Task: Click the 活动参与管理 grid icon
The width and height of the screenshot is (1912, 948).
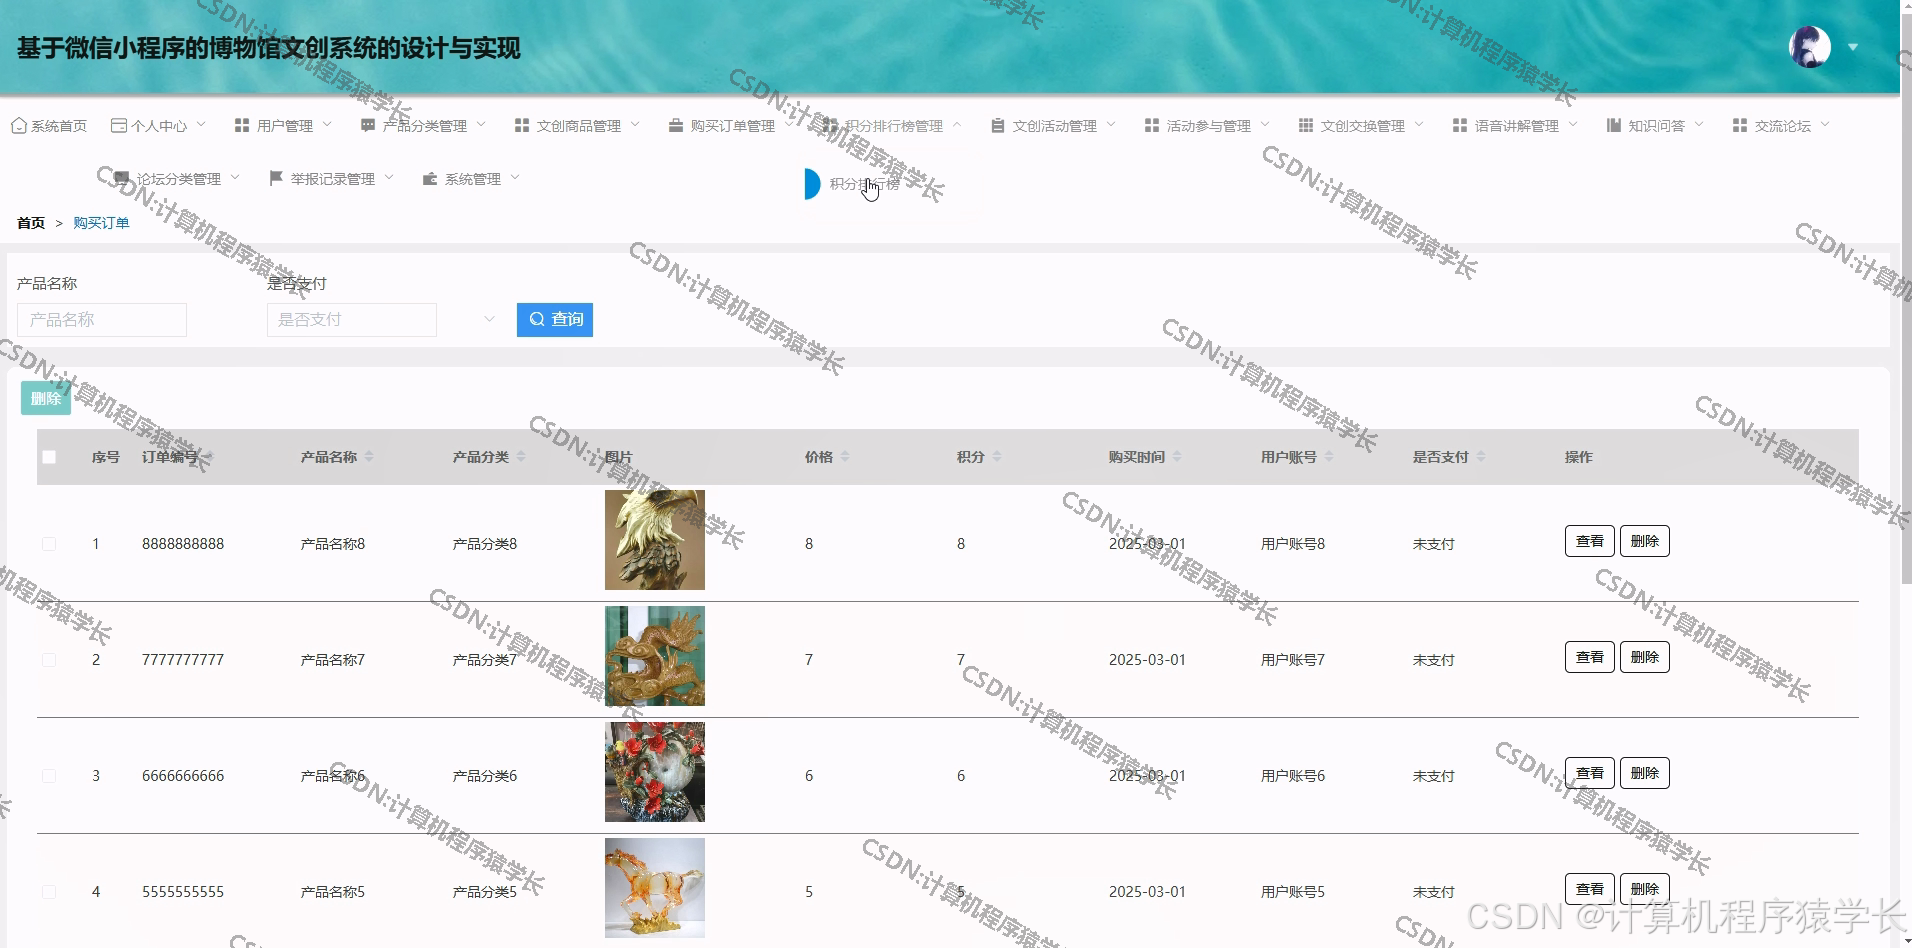Action: click(x=1152, y=126)
